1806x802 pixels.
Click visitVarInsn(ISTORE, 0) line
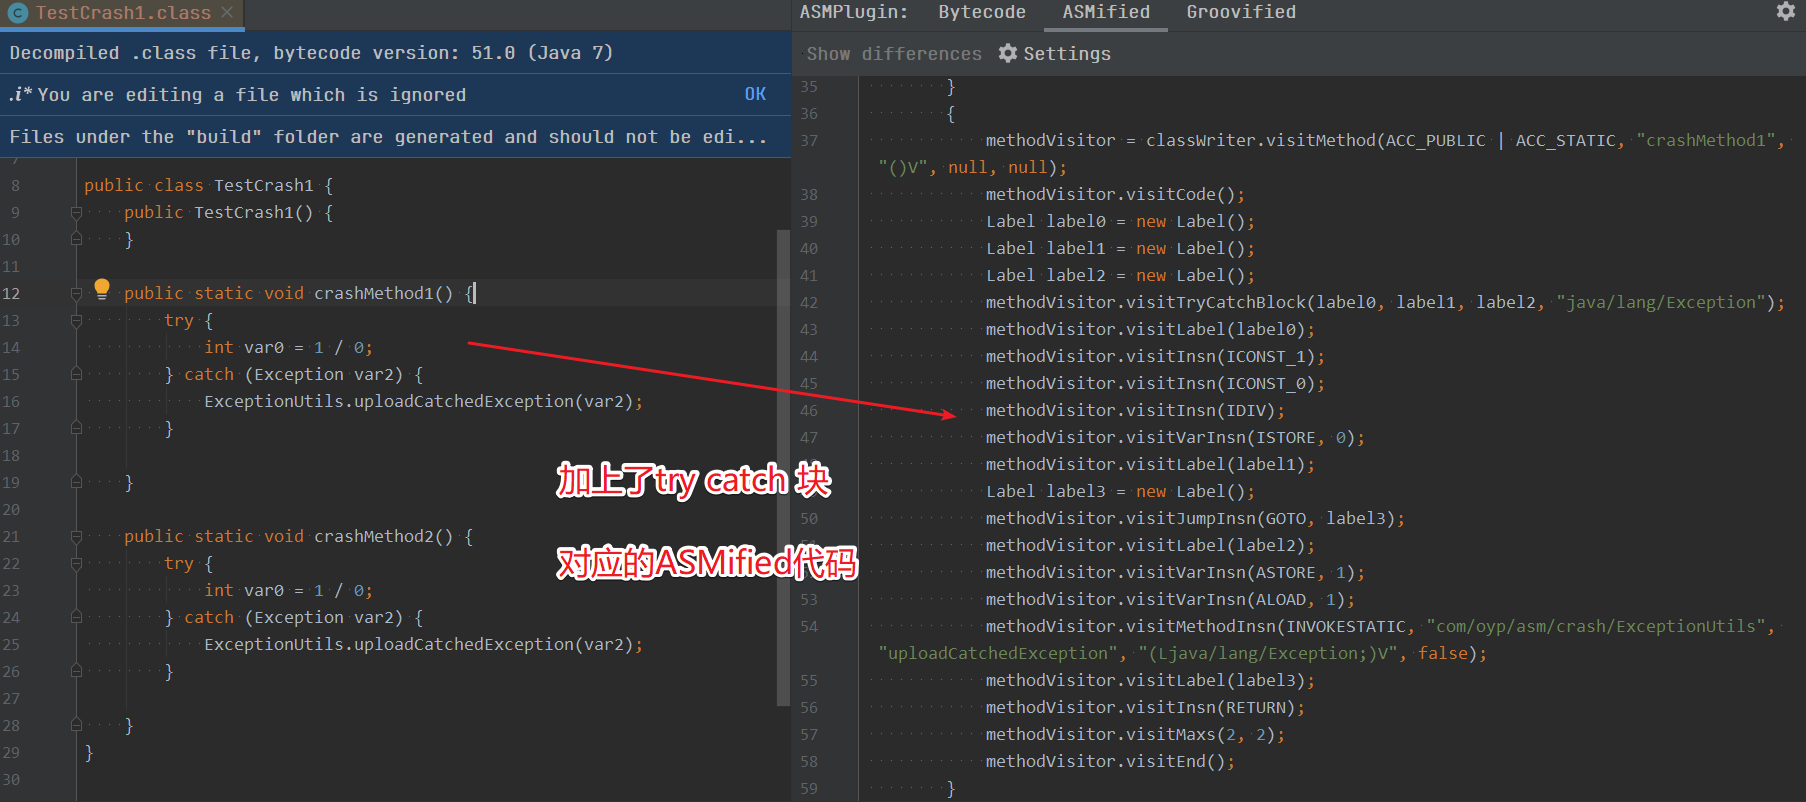(x=1175, y=437)
